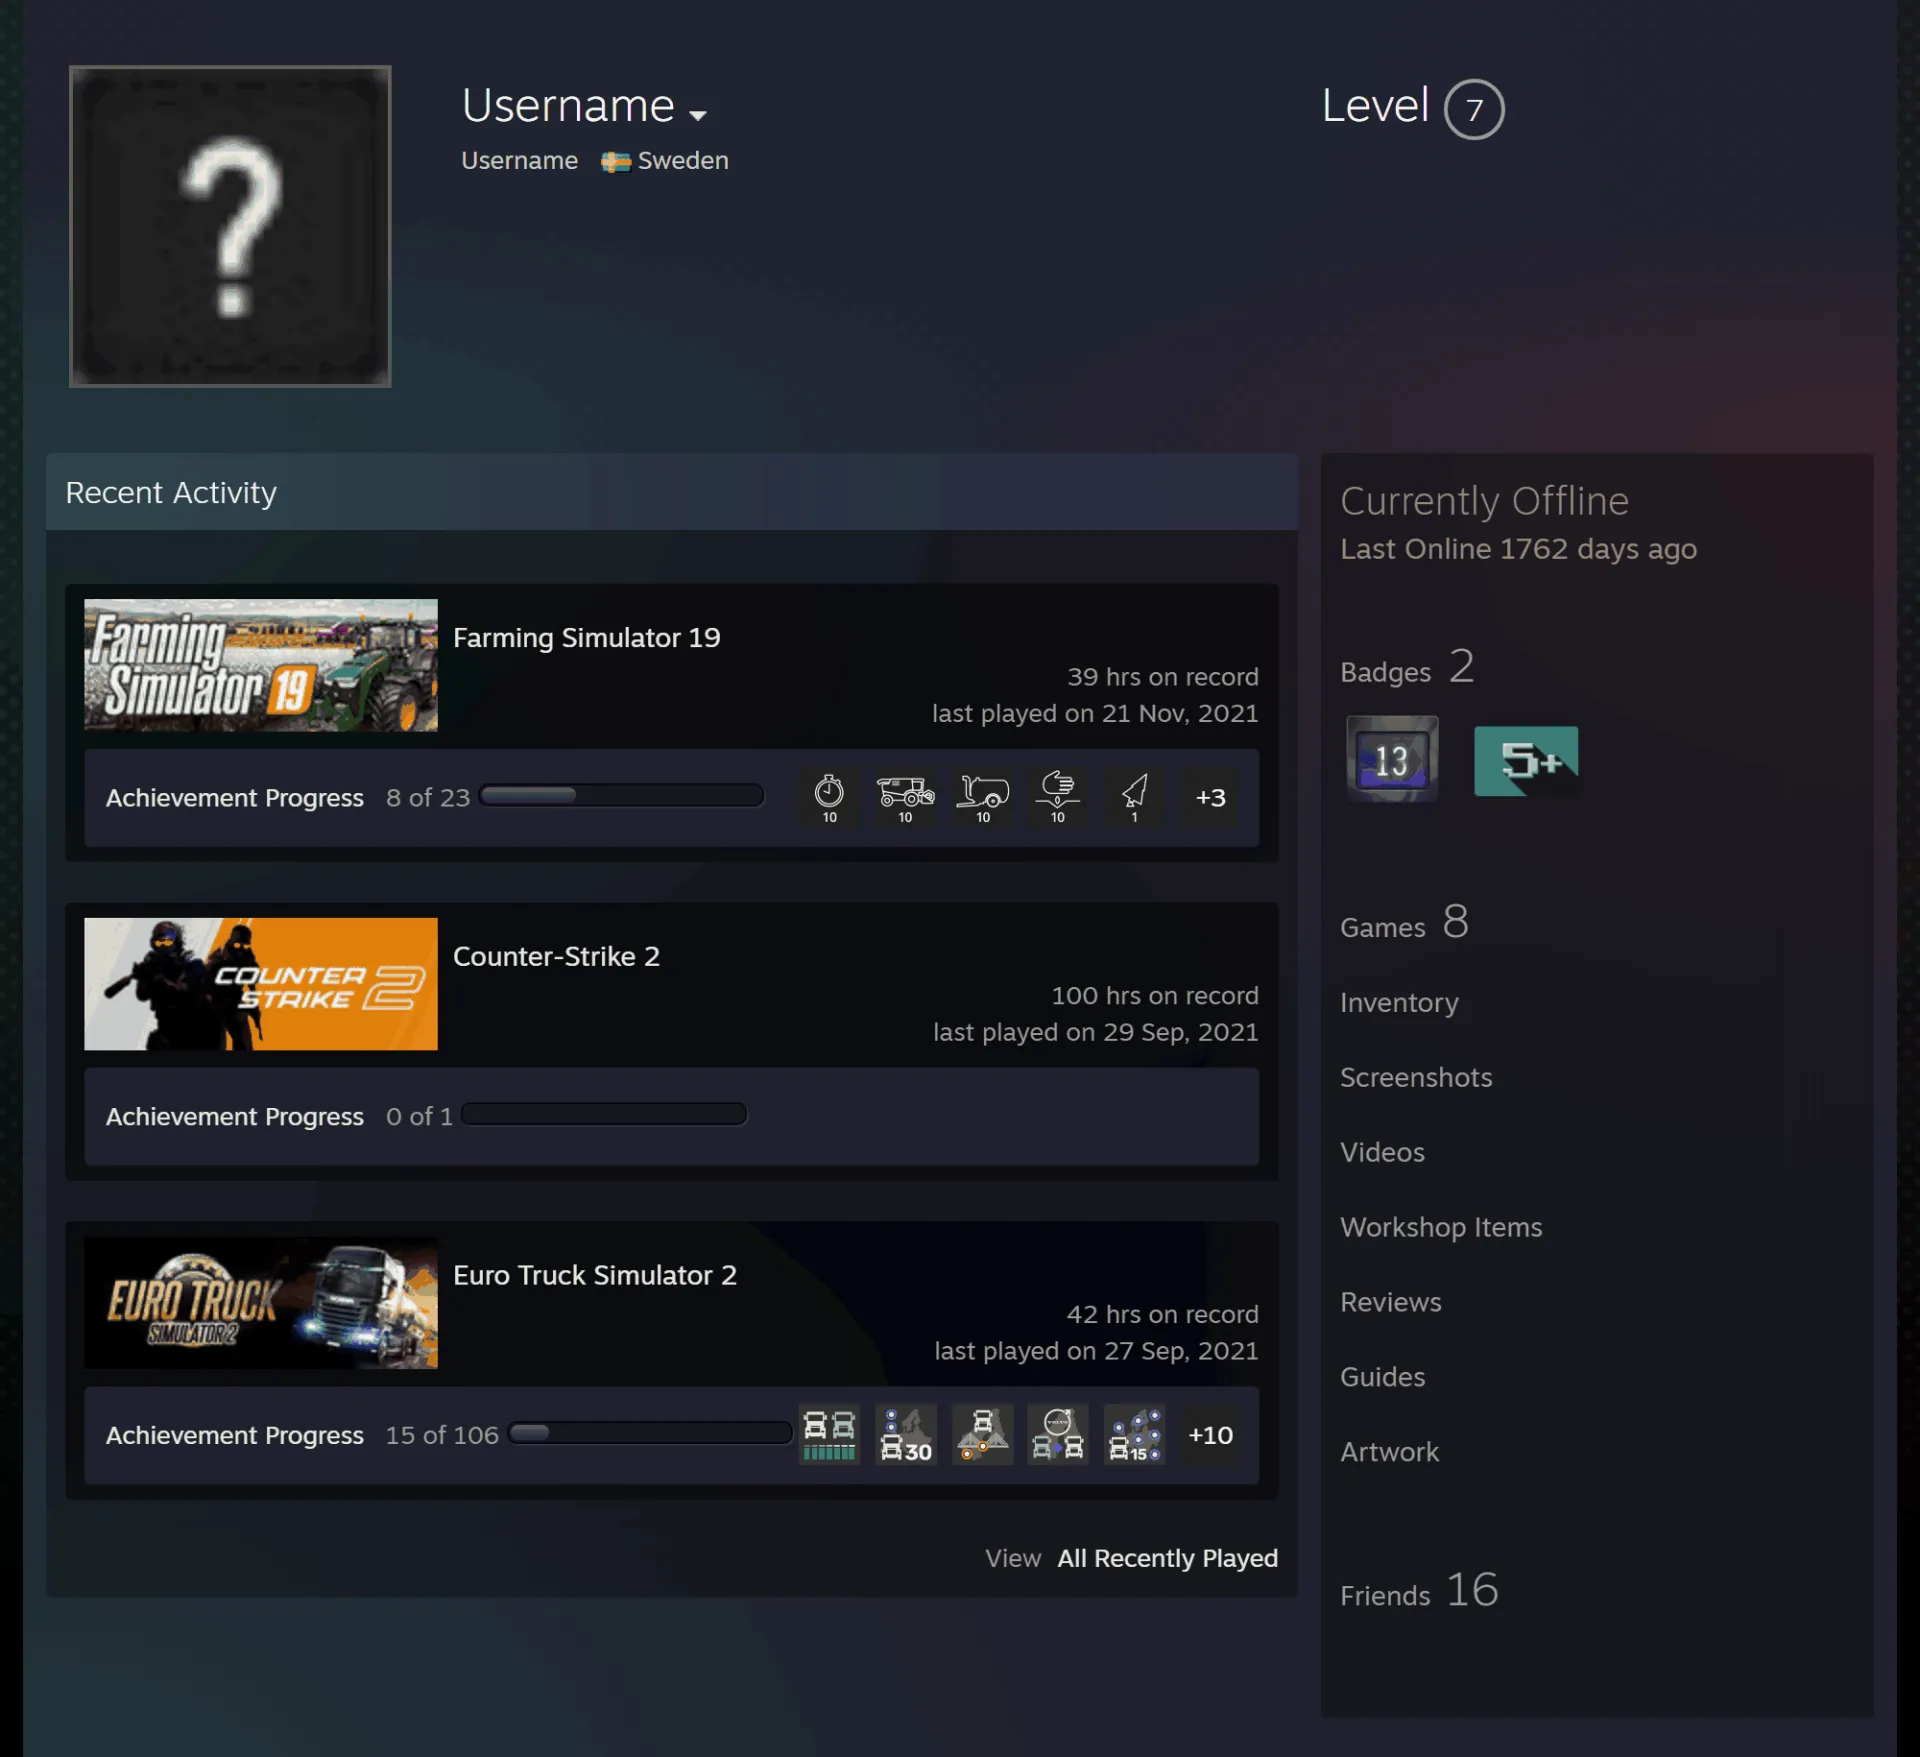Screen dimensions: 1920x1757
Task: Show the +10 more Euro Truck achievements
Action: [1210, 1435]
